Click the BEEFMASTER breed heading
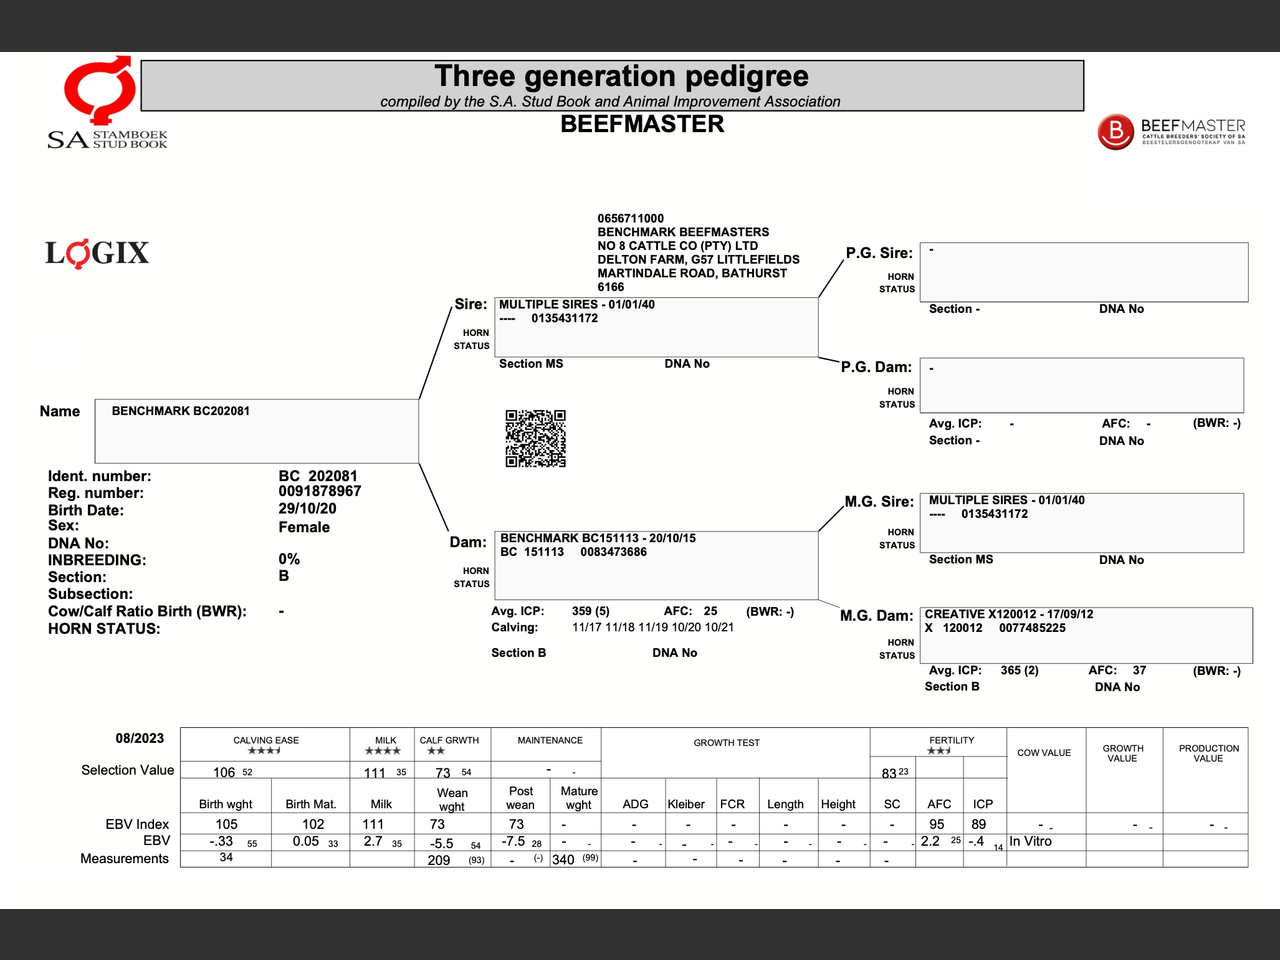 [x=642, y=124]
